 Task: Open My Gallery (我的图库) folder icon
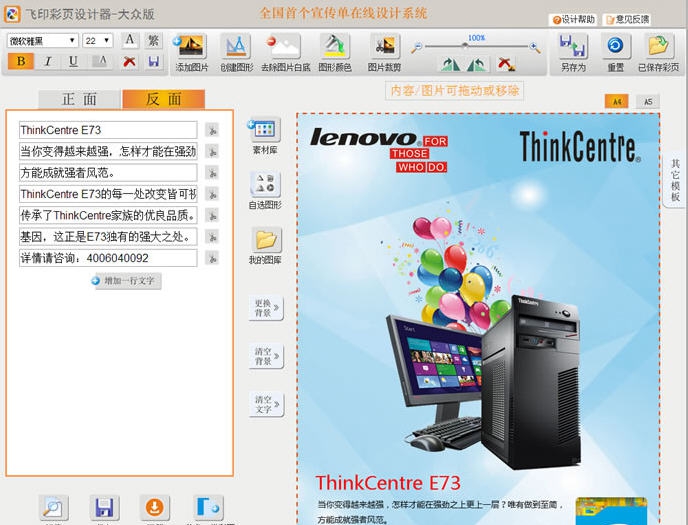266,239
